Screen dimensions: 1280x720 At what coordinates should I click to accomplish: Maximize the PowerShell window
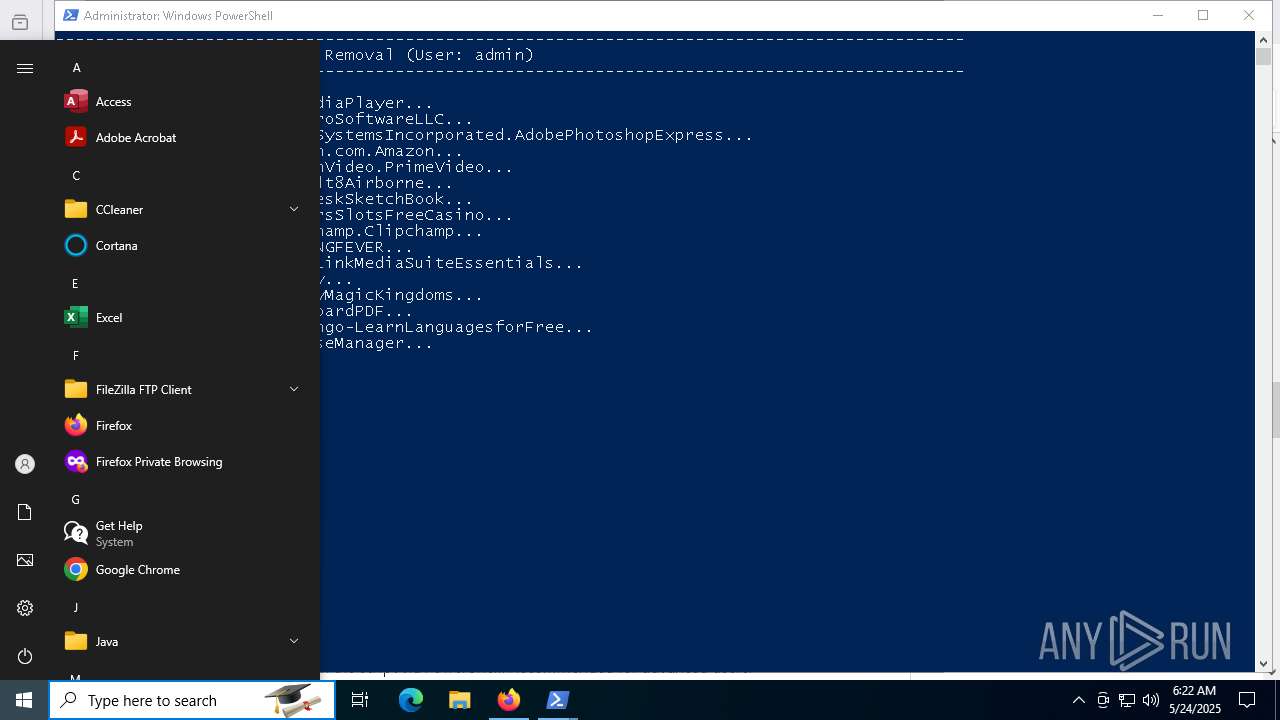pyautogui.click(x=1203, y=15)
